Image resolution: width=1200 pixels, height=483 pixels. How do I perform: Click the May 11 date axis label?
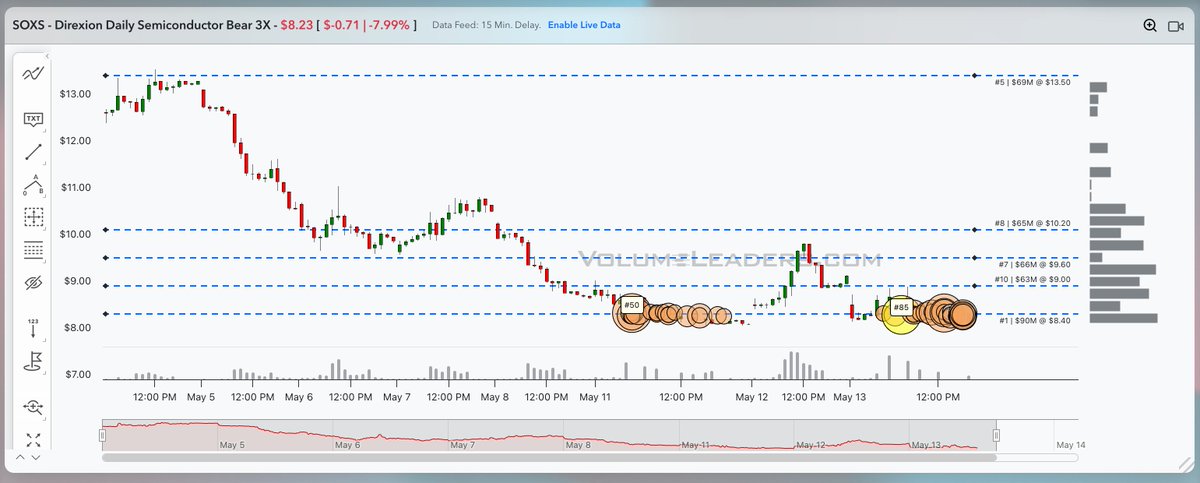pos(595,397)
